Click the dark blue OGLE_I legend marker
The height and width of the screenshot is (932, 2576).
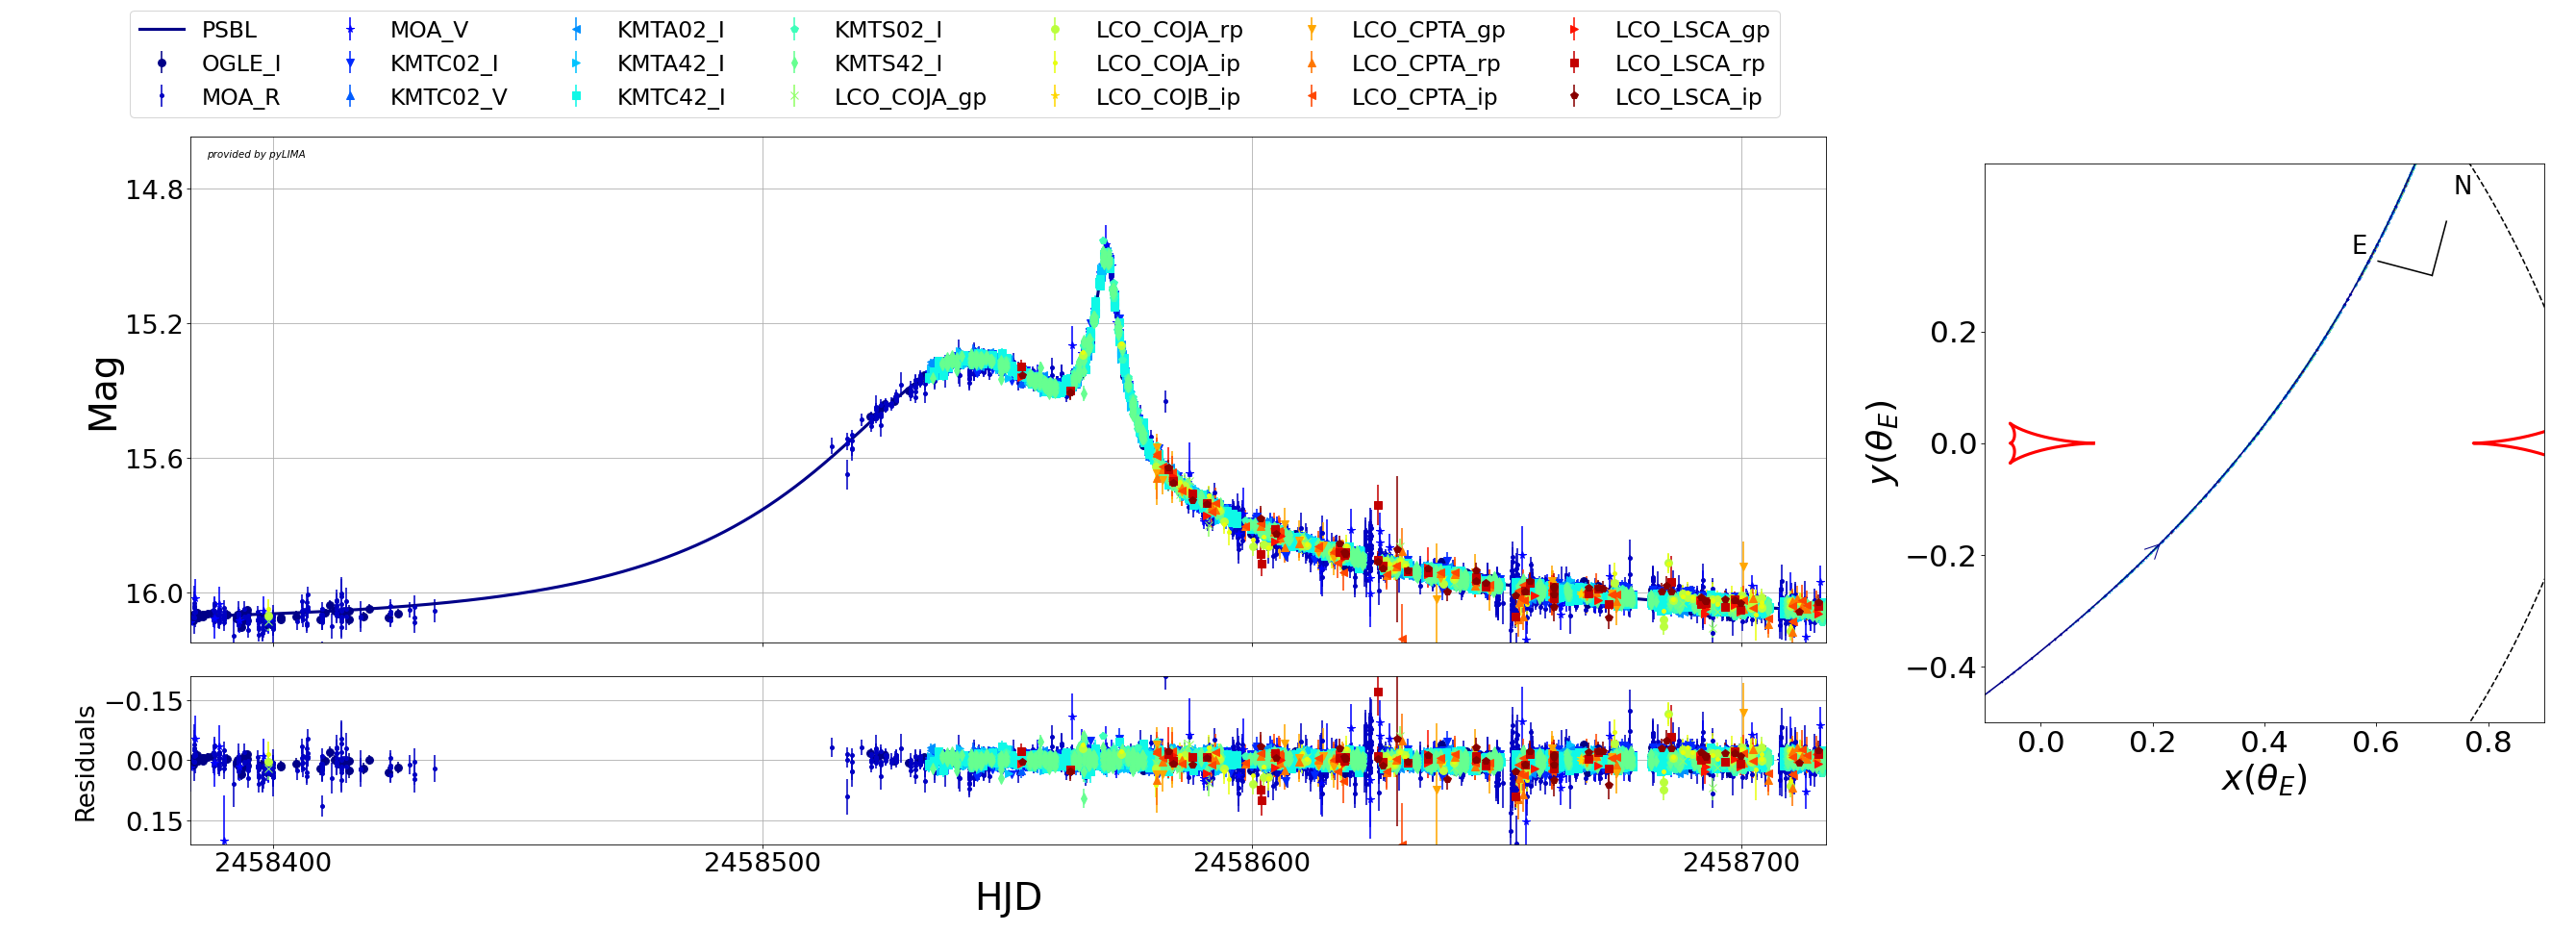[162, 64]
